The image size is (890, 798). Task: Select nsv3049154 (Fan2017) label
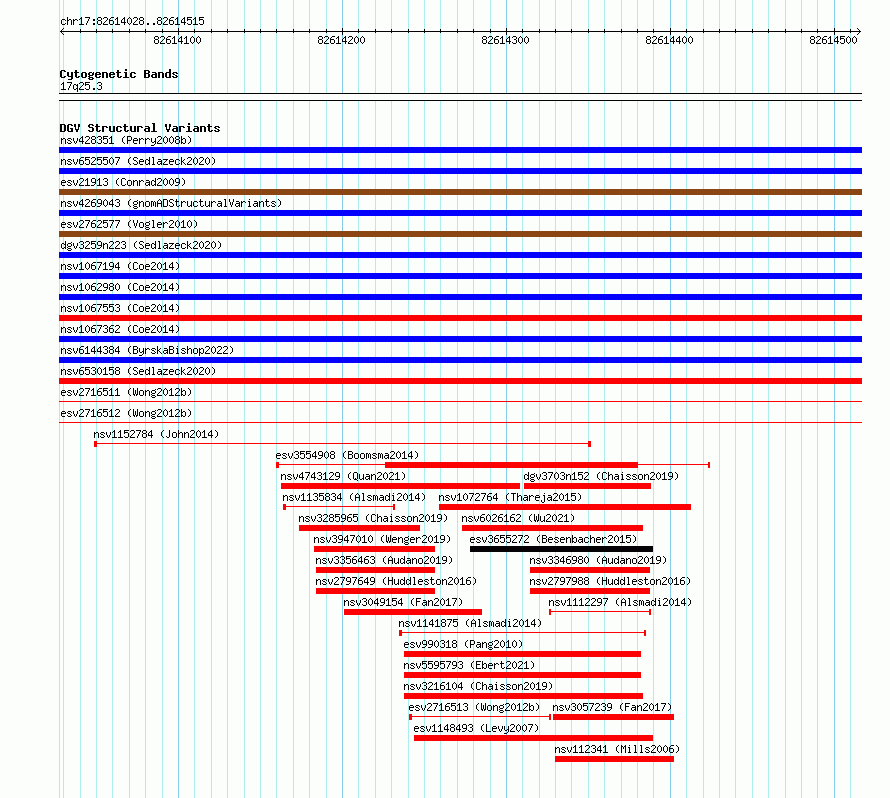403,602
